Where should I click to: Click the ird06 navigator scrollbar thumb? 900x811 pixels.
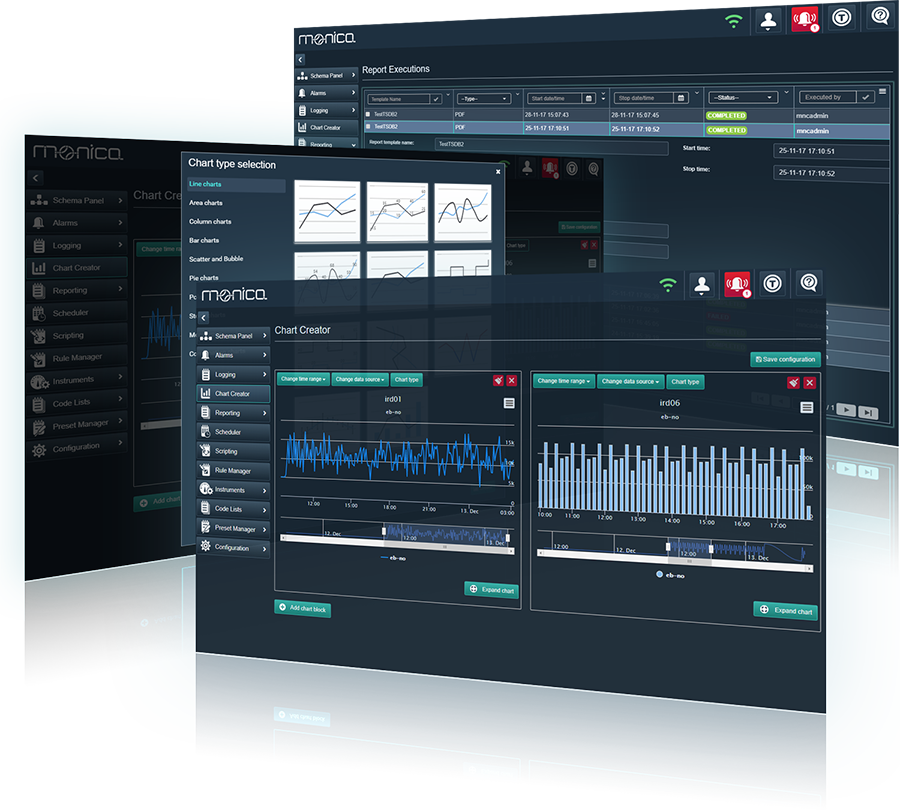click(x=689, y=562)
